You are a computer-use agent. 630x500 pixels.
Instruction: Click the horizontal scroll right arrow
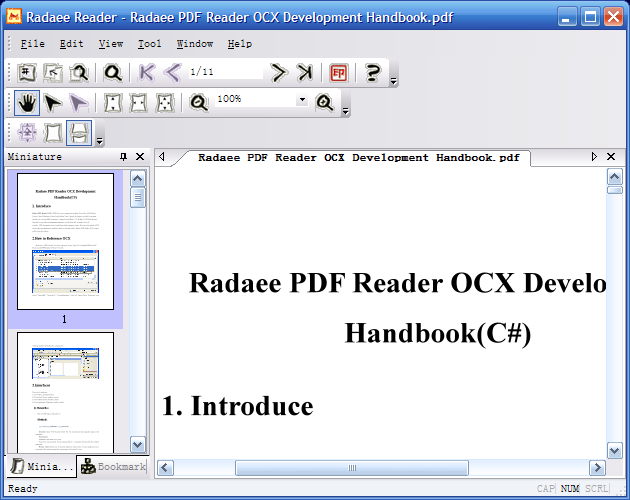pos(597,468)
